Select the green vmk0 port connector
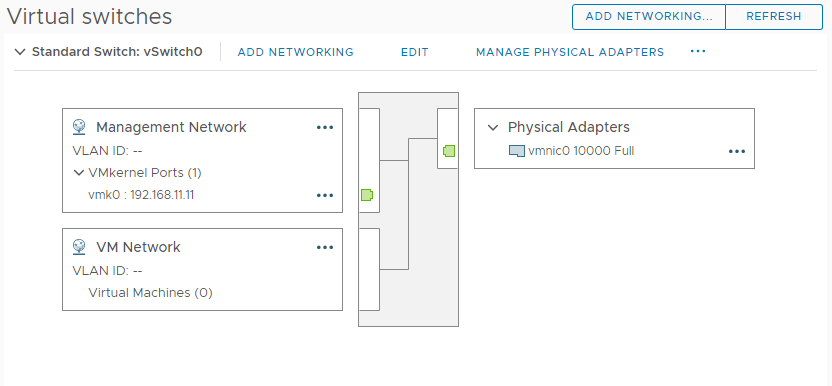The width and height of the screenshot is (832, 386). click(x=367, y=195)
